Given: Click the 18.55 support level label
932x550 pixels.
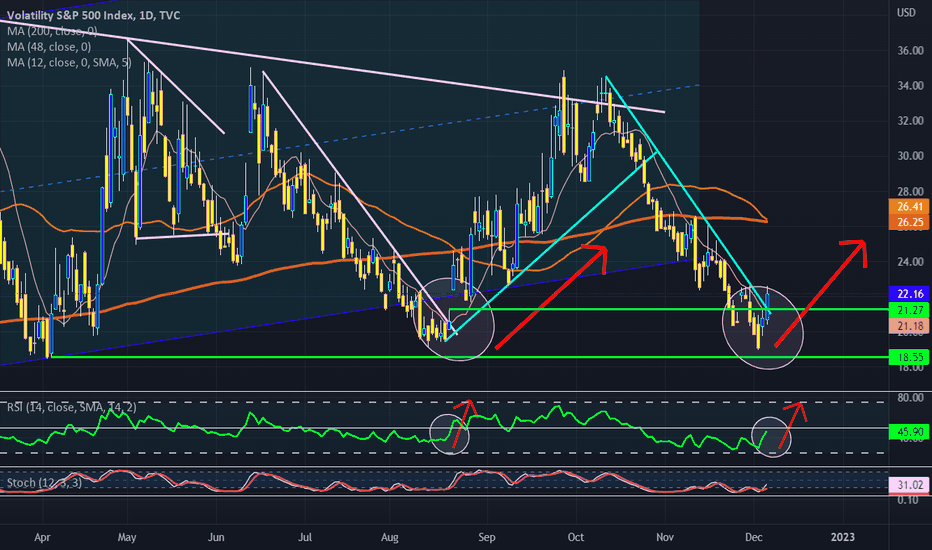Looking at the screenshot, I should click(909, 357).
